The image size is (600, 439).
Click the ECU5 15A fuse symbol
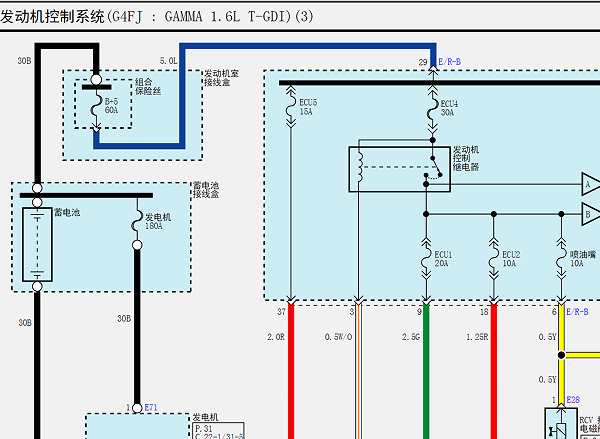291,107
